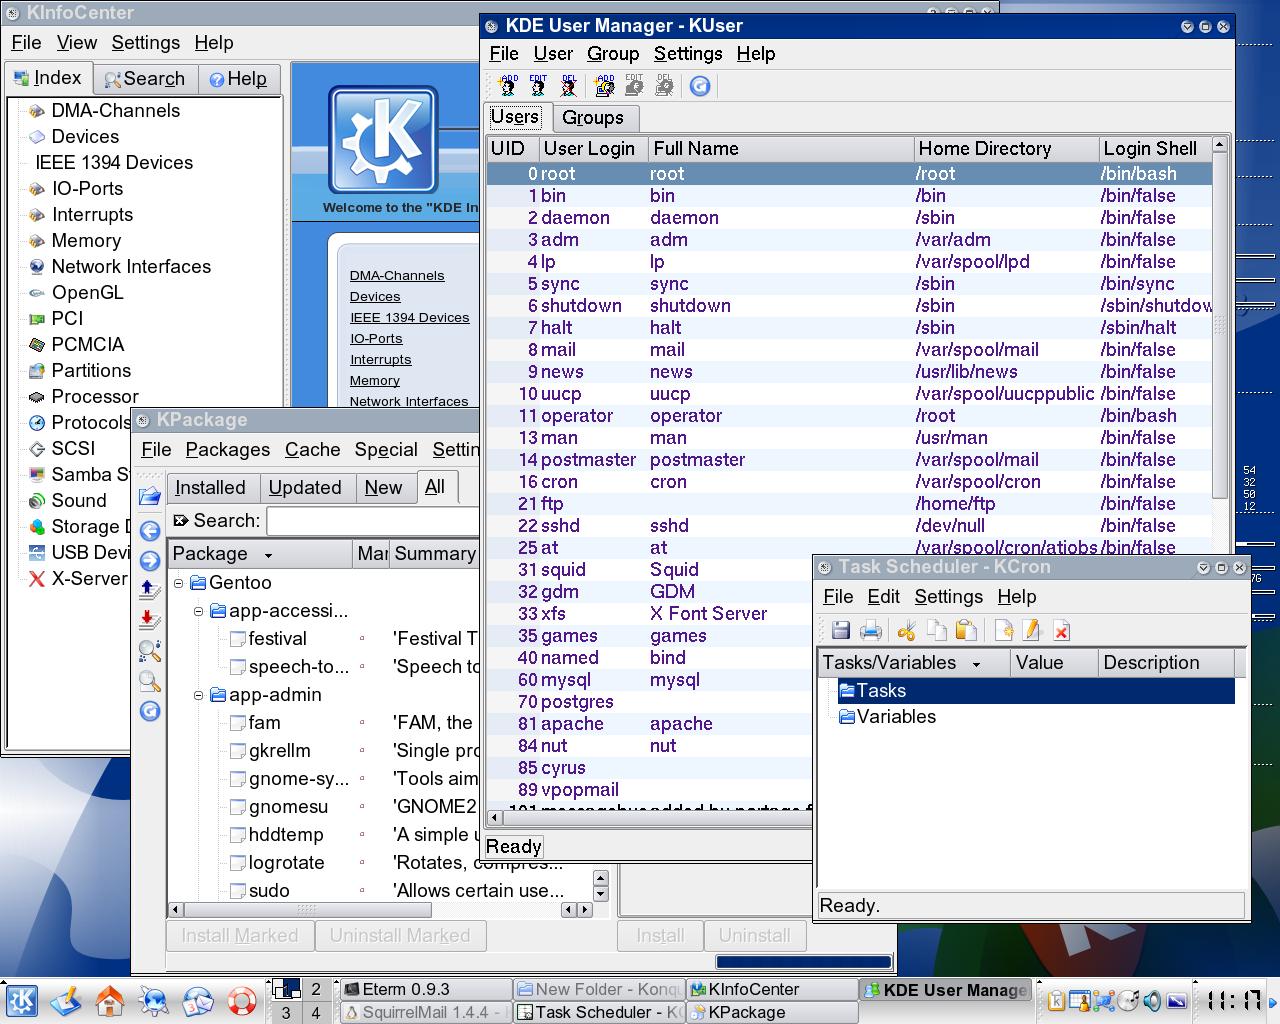Click the Add user icon in KUser
Image resolution: width=1280 pixels, height=1024 pixels.
pos(508,86)
